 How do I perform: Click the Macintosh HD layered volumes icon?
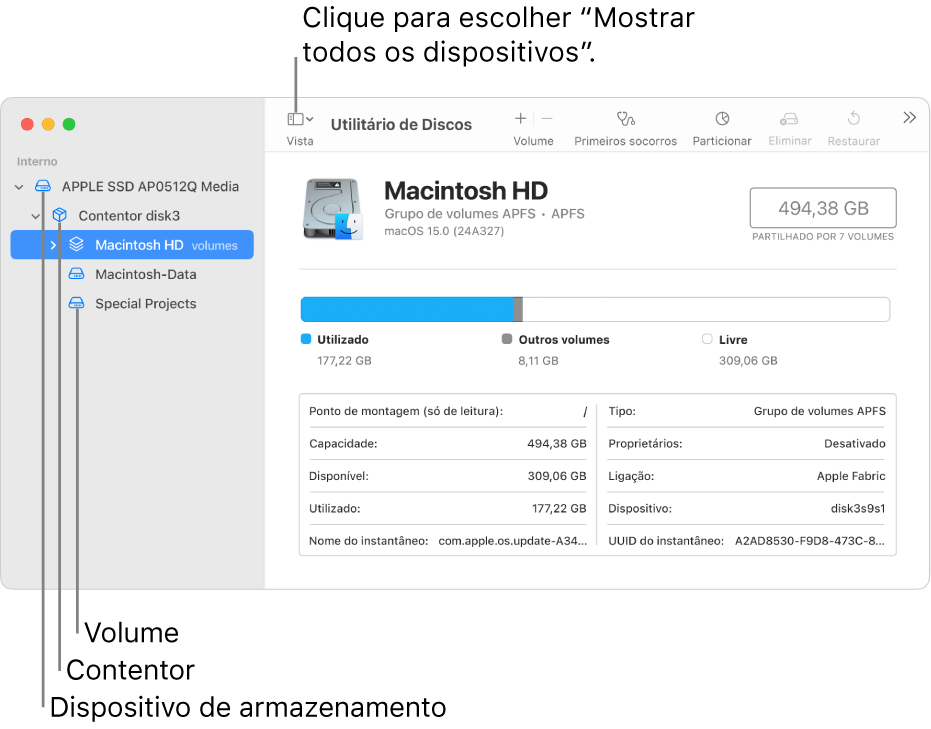77,244
